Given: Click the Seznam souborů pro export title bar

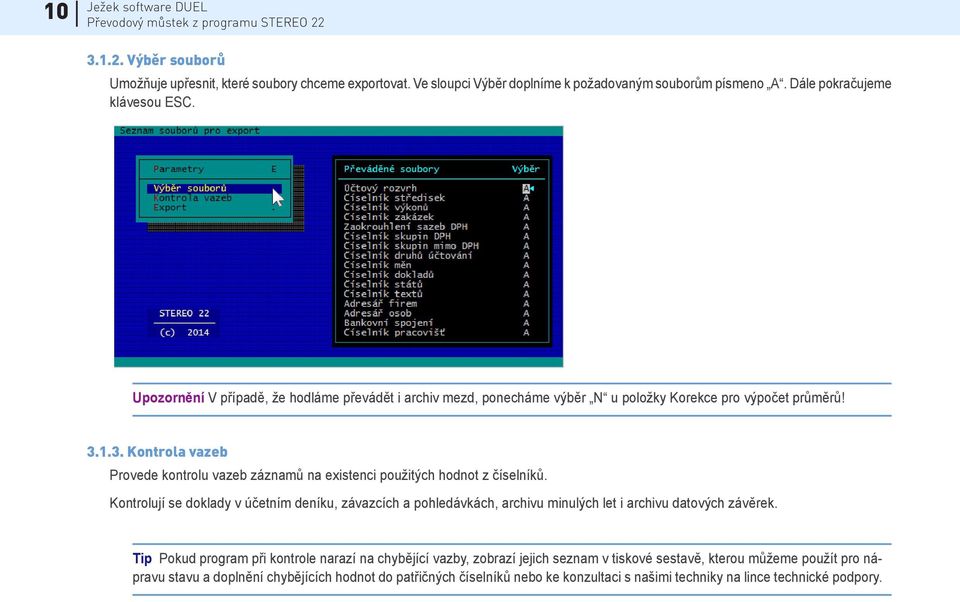Looking at the screenshot, I should (339, 131).
